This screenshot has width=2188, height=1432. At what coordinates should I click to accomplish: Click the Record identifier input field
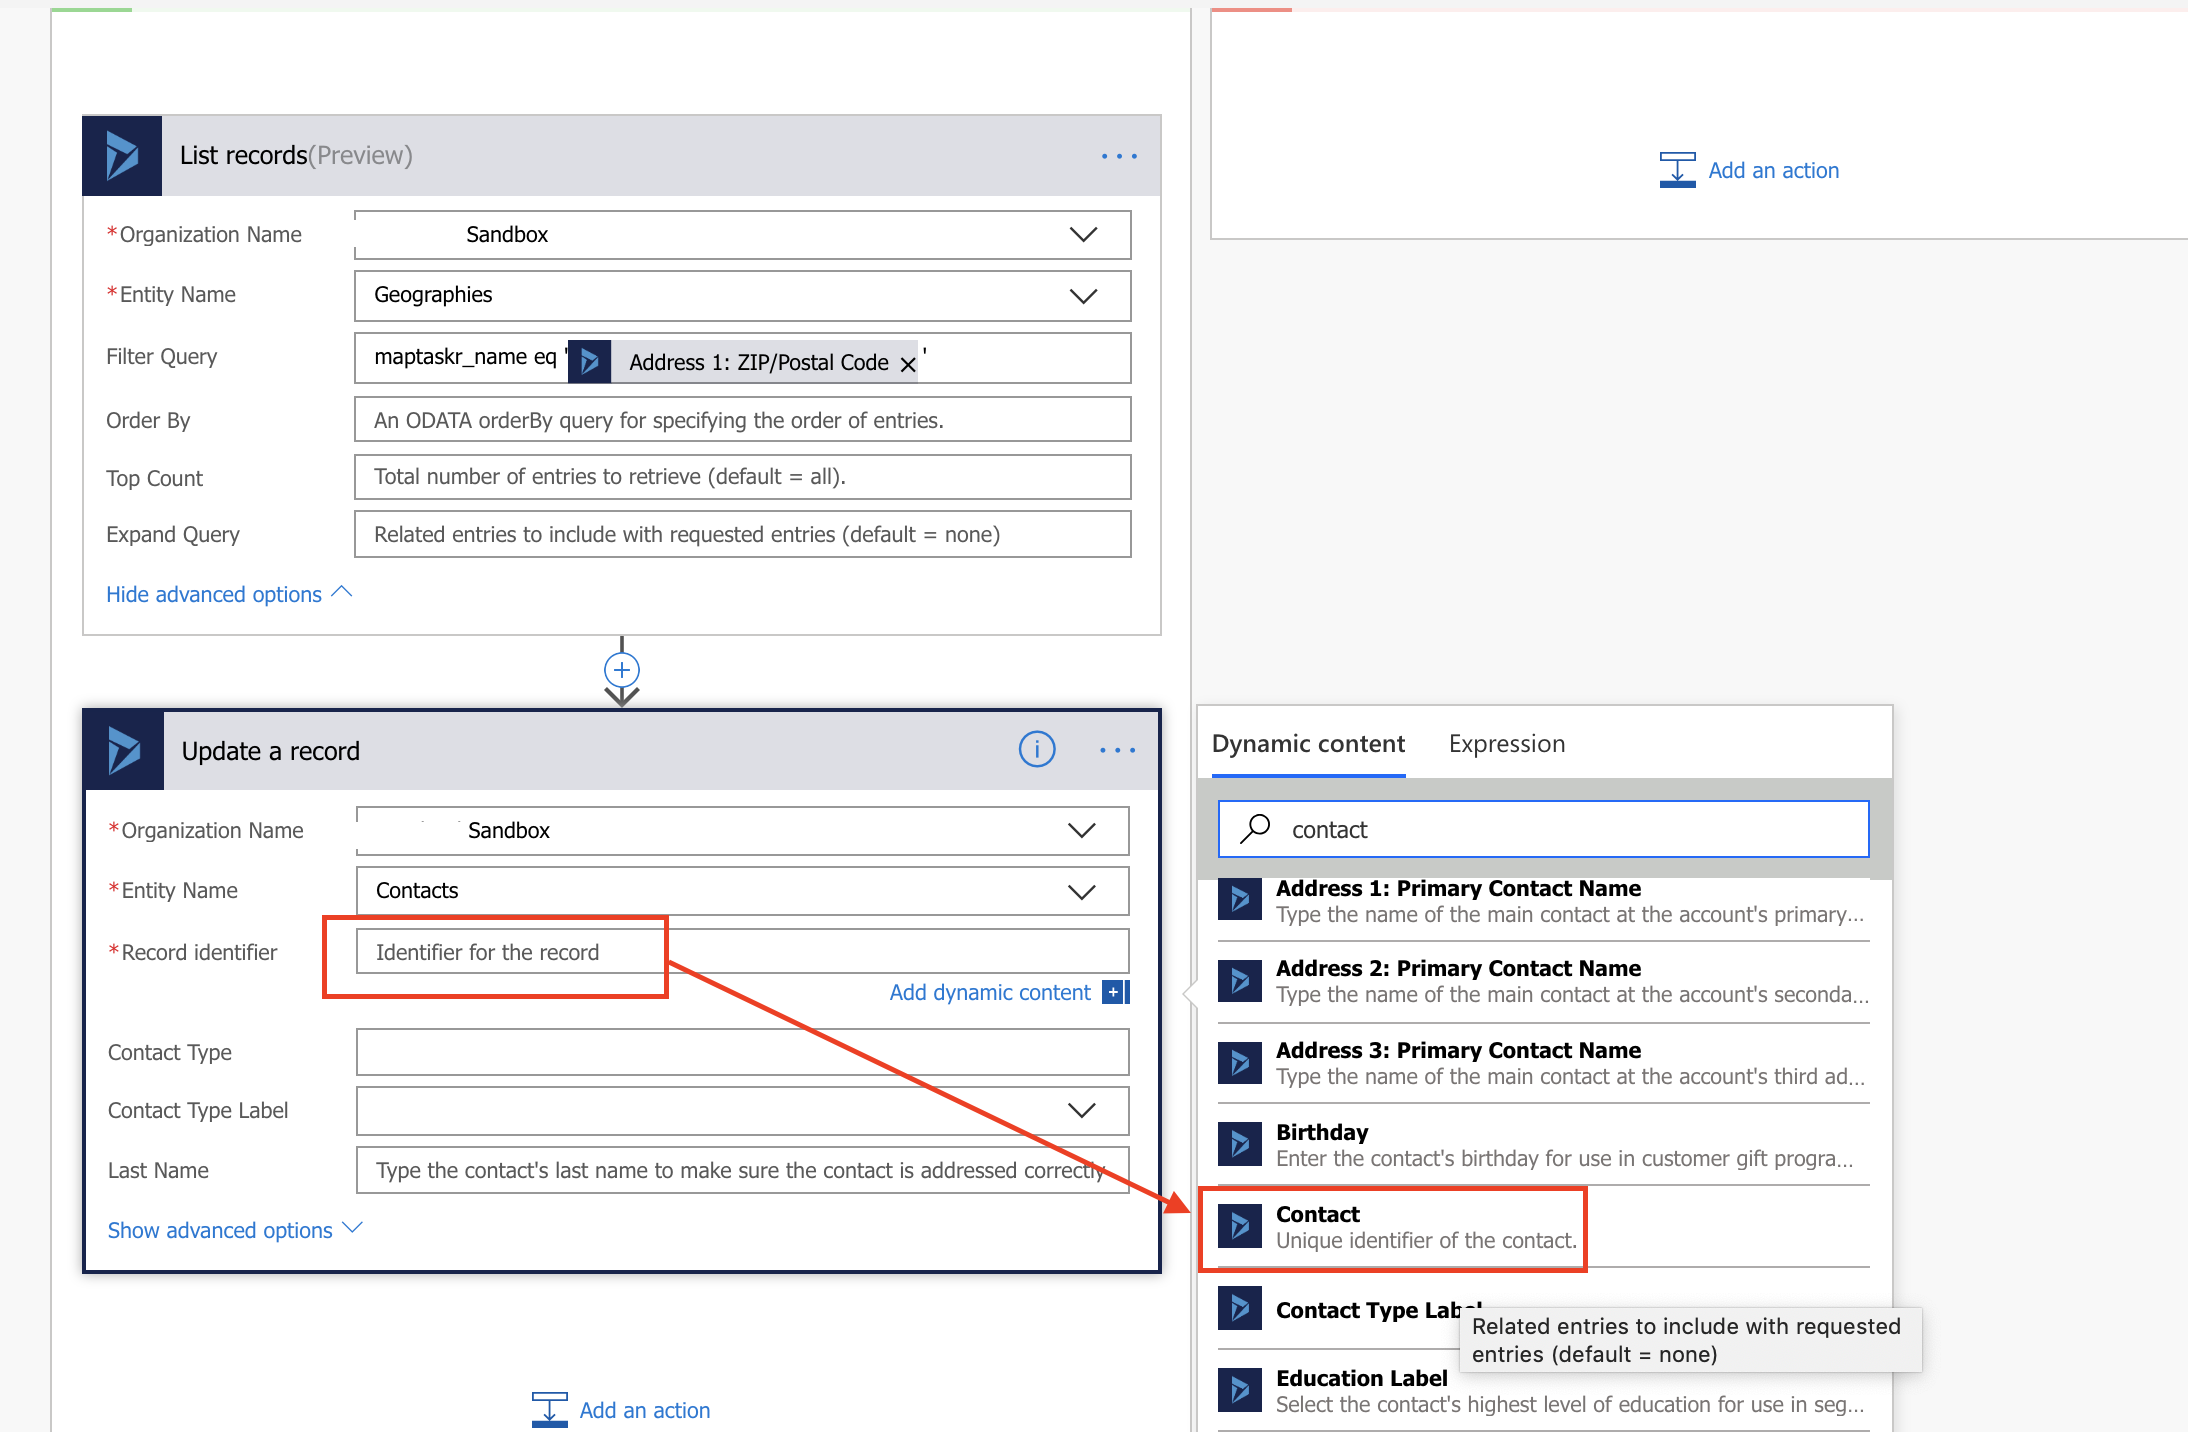[x=742, y=952]
